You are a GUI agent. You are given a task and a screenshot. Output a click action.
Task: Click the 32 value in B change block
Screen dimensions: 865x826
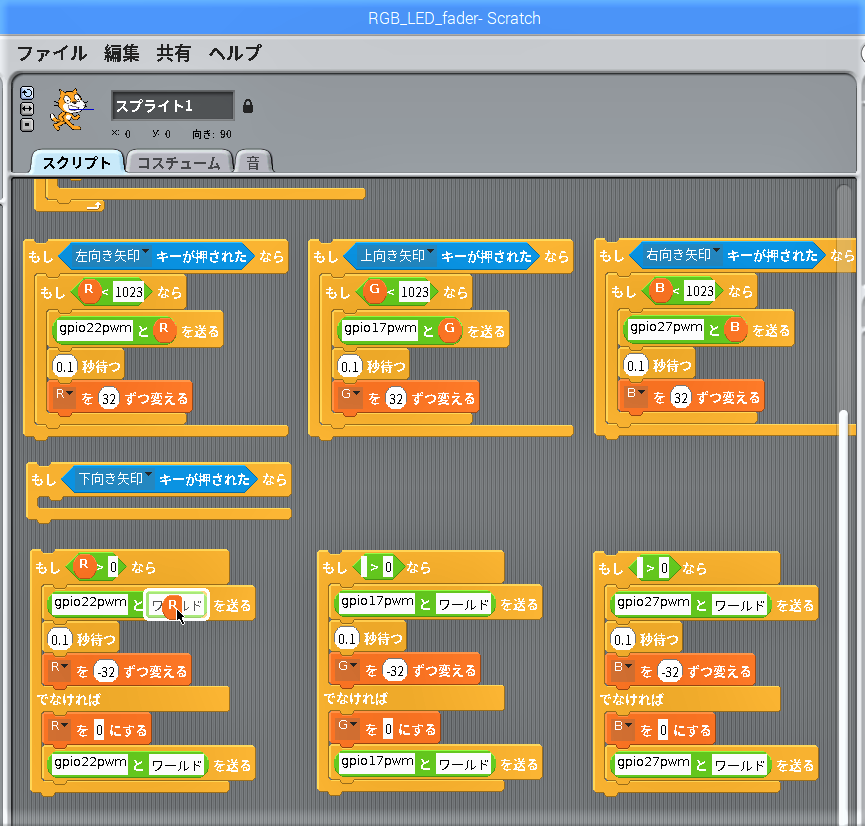[681, 398]
